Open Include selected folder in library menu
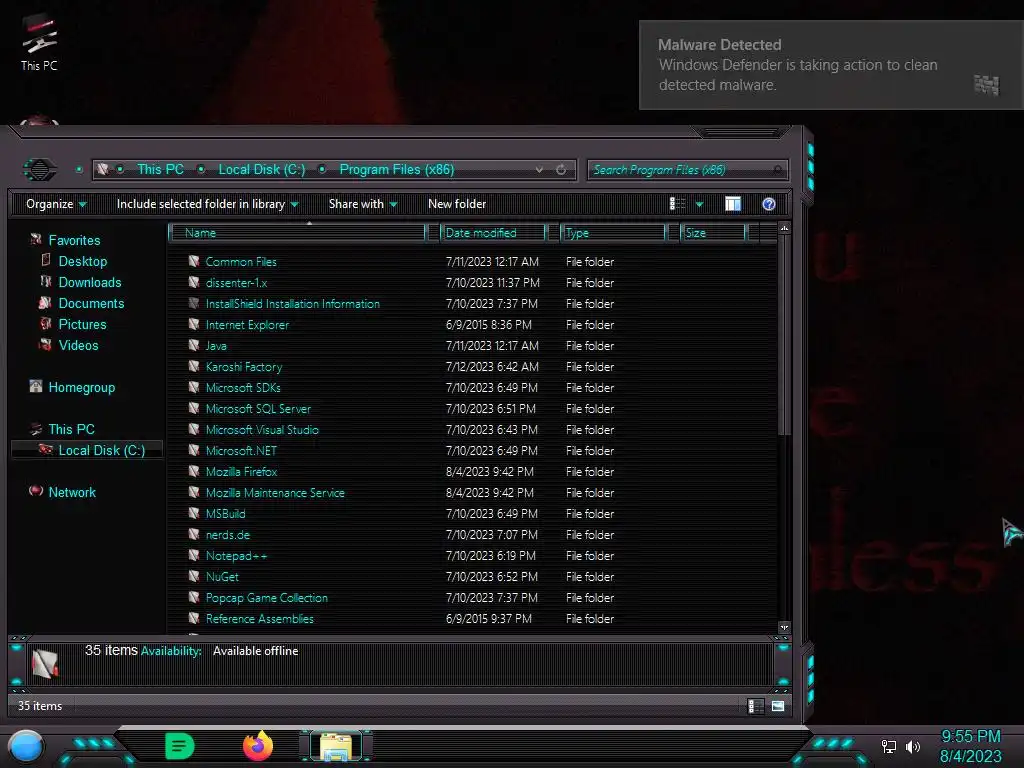 pos(207,204)
